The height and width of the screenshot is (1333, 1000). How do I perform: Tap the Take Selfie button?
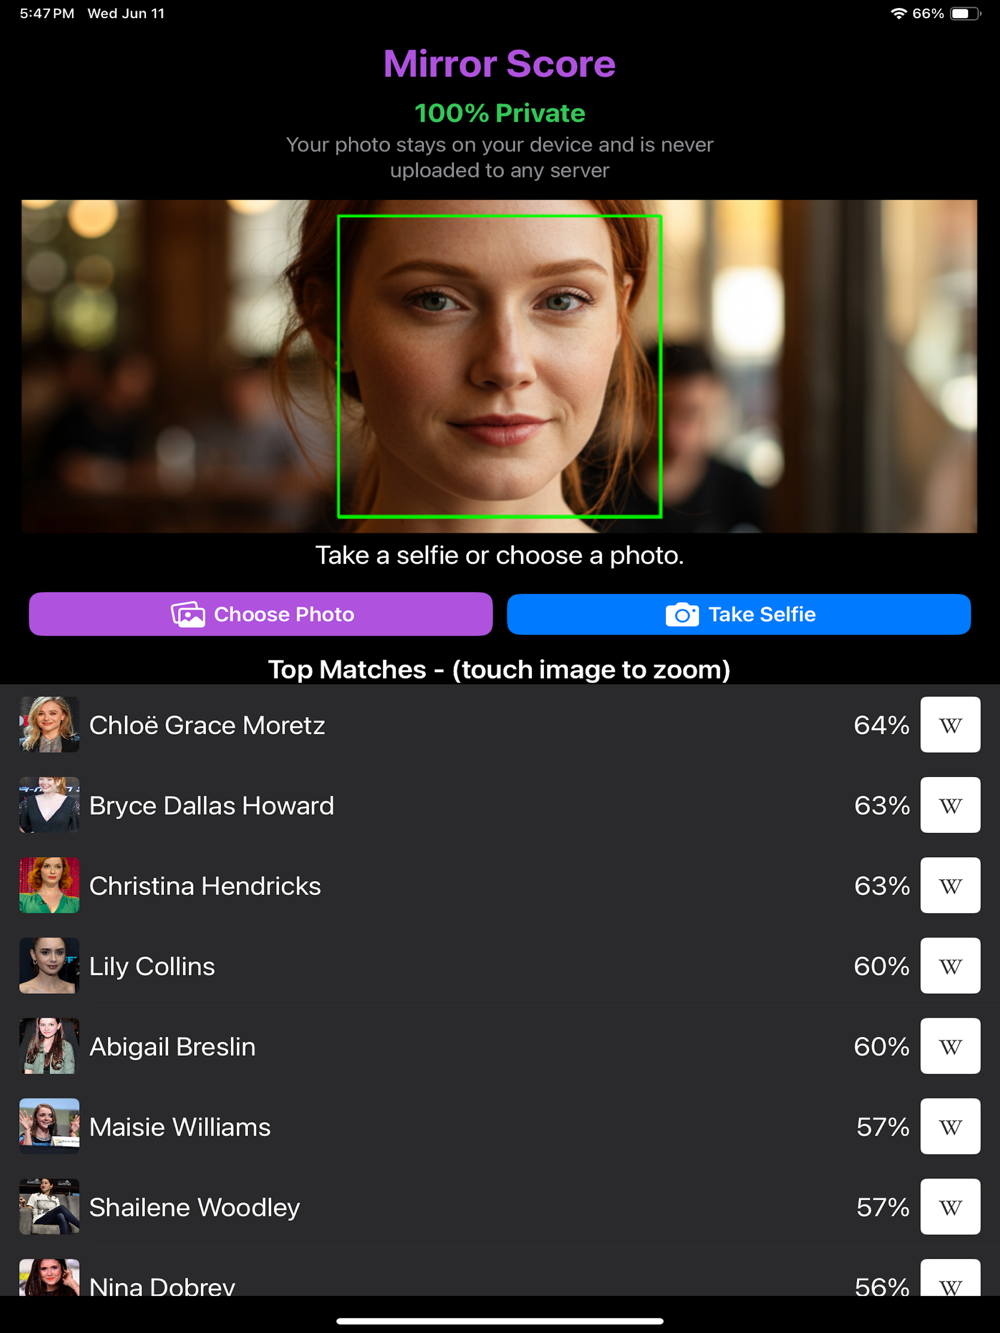click(739, 614)
